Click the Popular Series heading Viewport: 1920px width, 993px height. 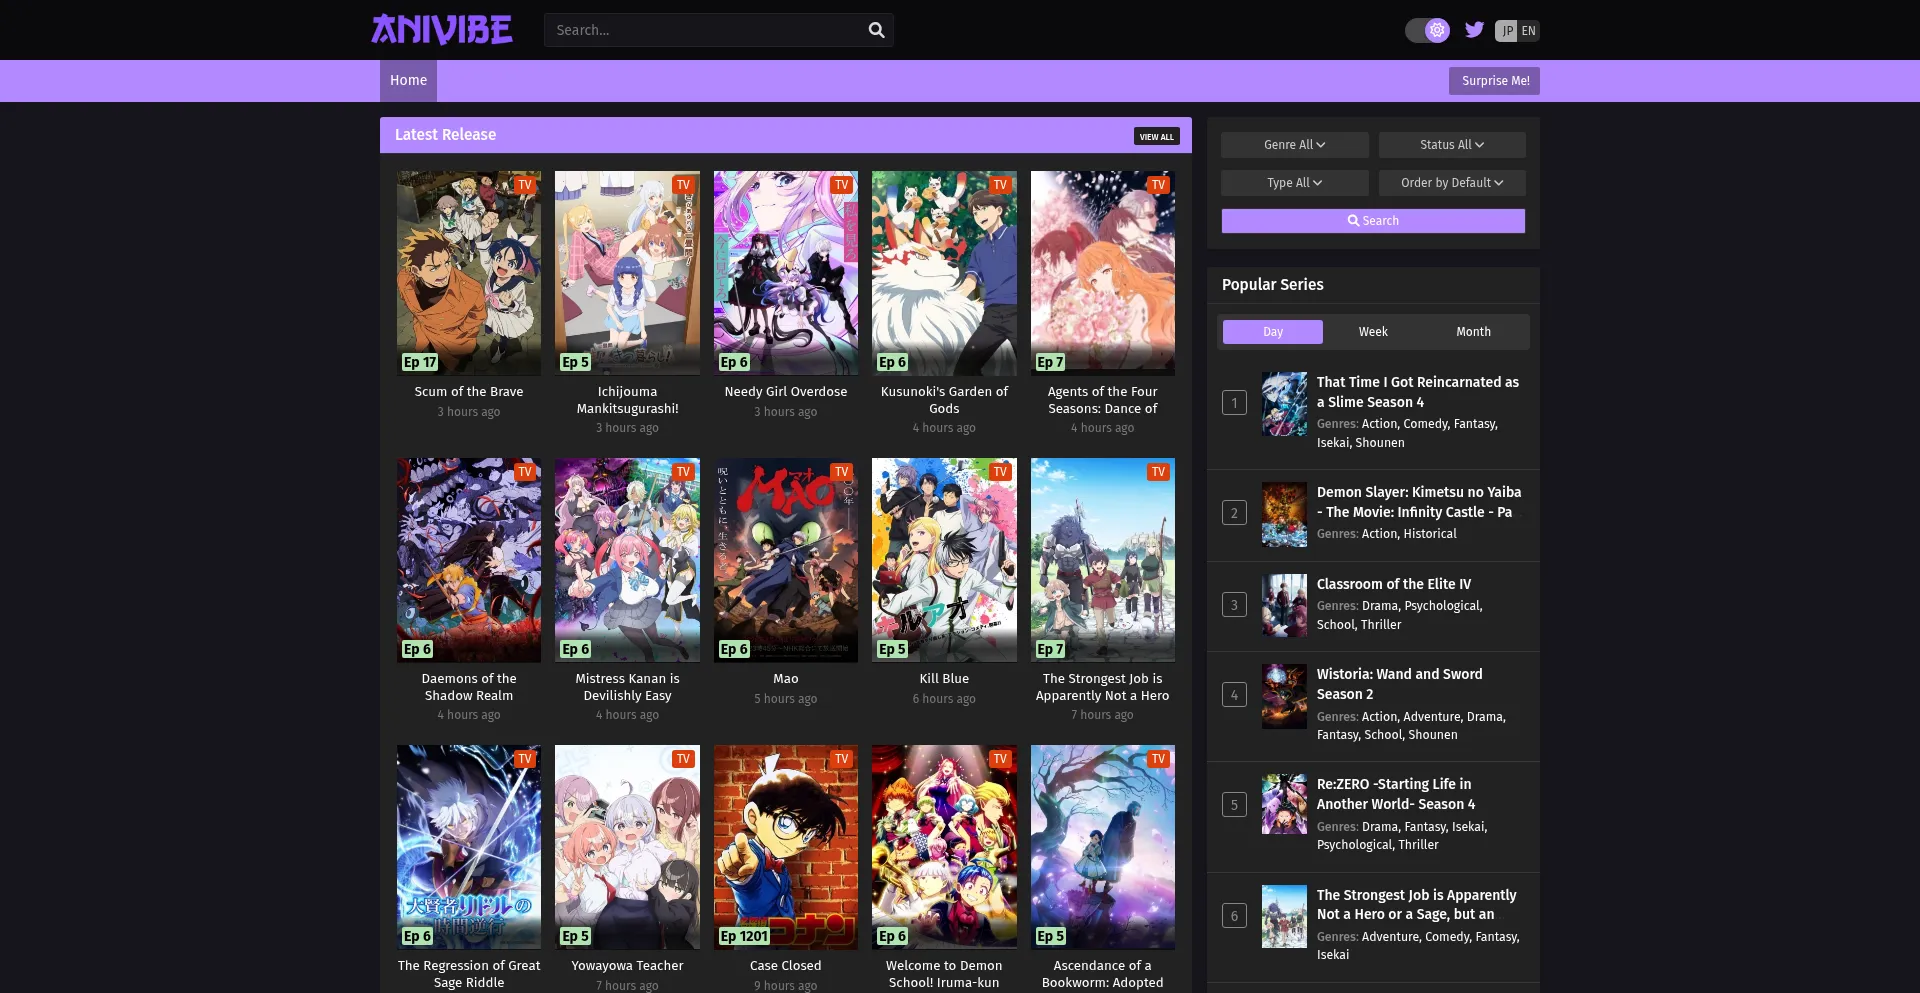1272,285
